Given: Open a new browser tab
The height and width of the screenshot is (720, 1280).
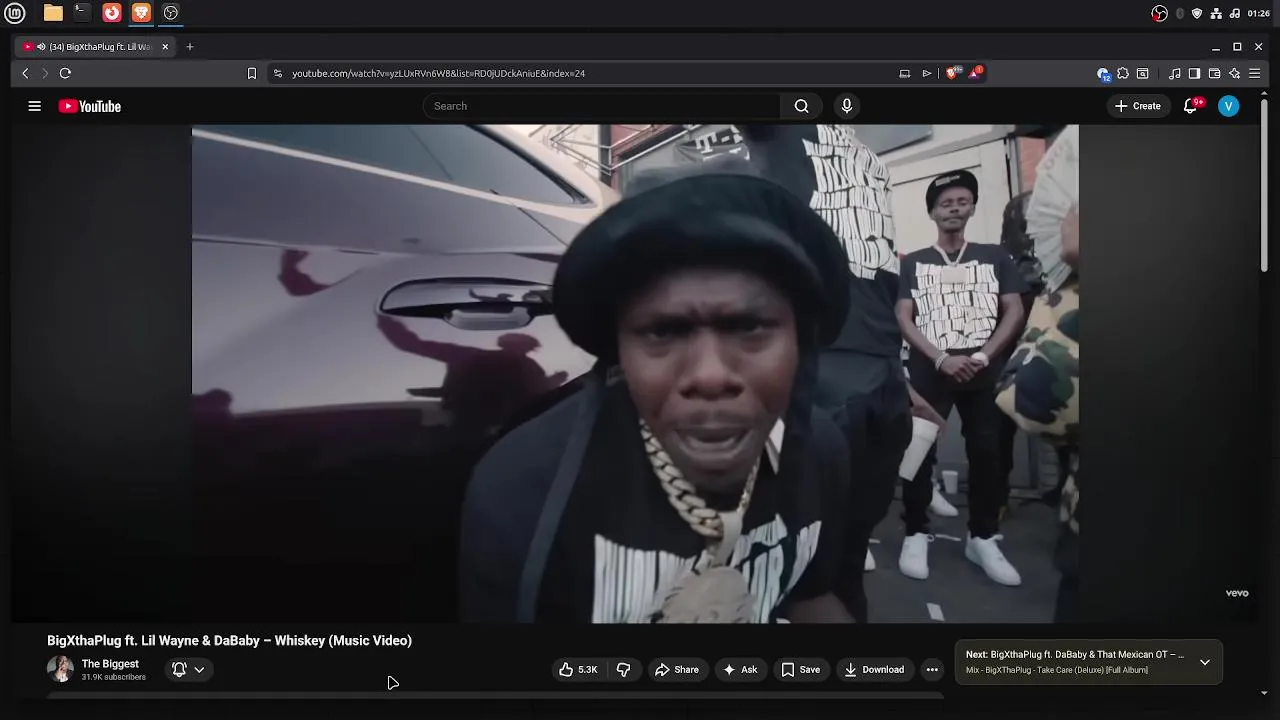Looking at the screenshot, I should (x=189, y=46).
